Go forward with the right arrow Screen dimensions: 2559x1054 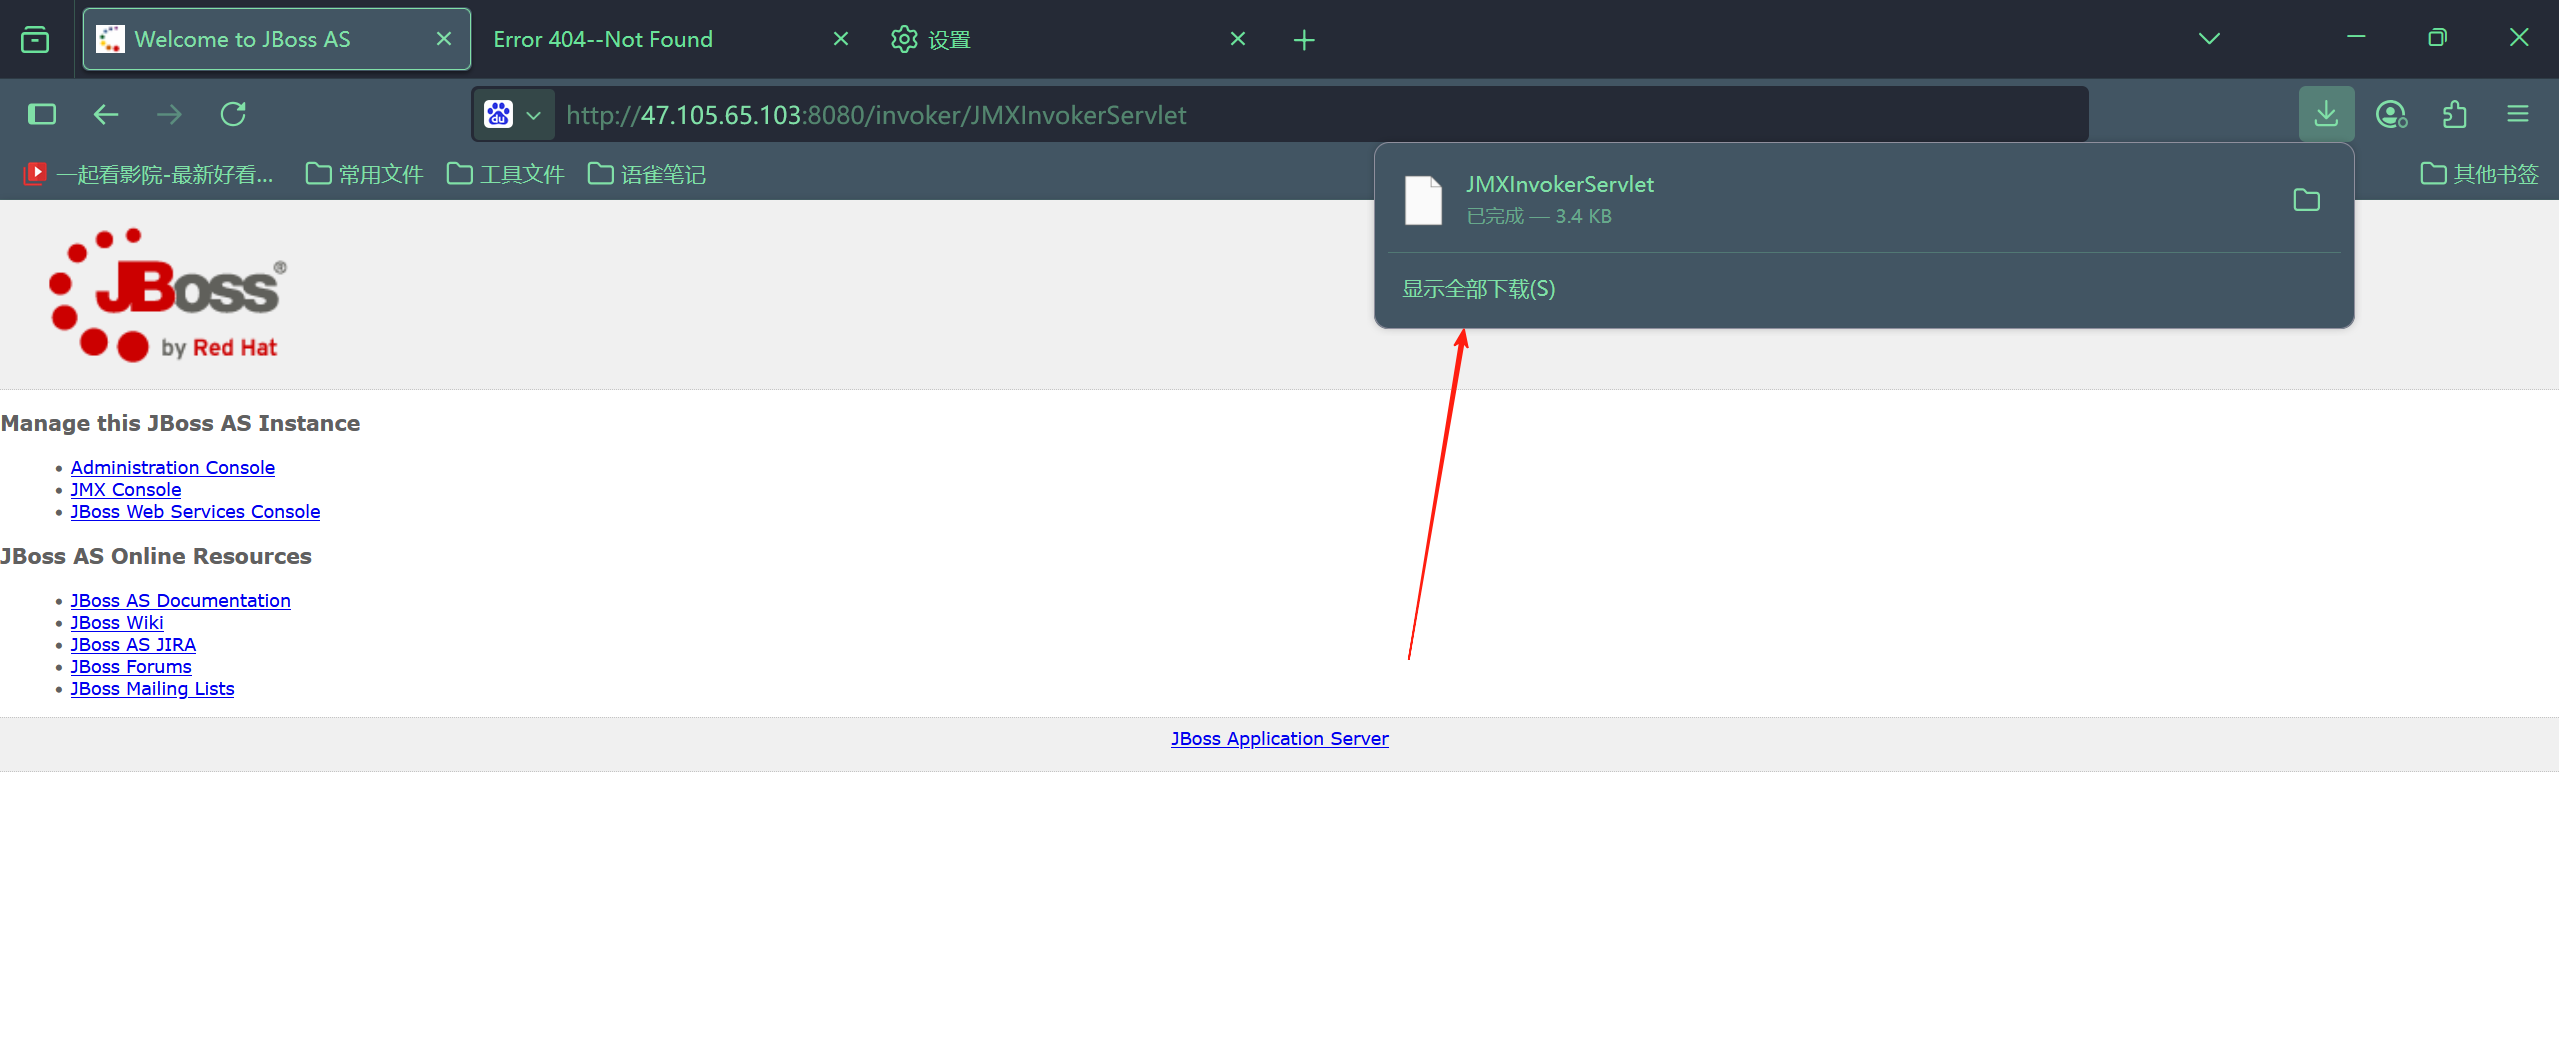click(170, 114)
